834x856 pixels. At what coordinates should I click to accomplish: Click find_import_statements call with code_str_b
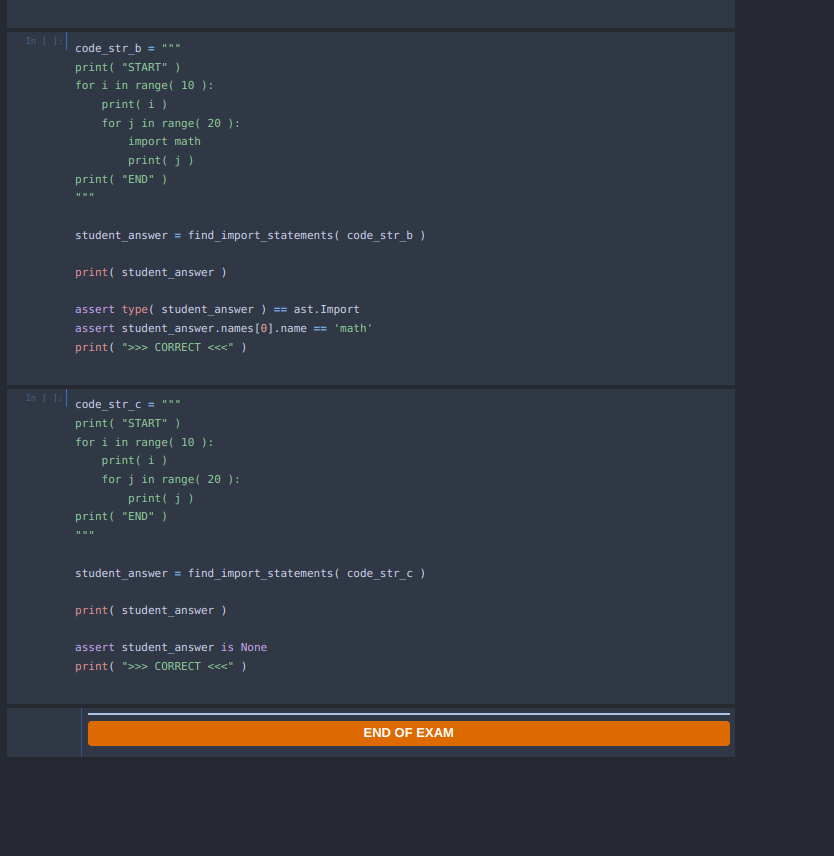[x=250, y=235]
